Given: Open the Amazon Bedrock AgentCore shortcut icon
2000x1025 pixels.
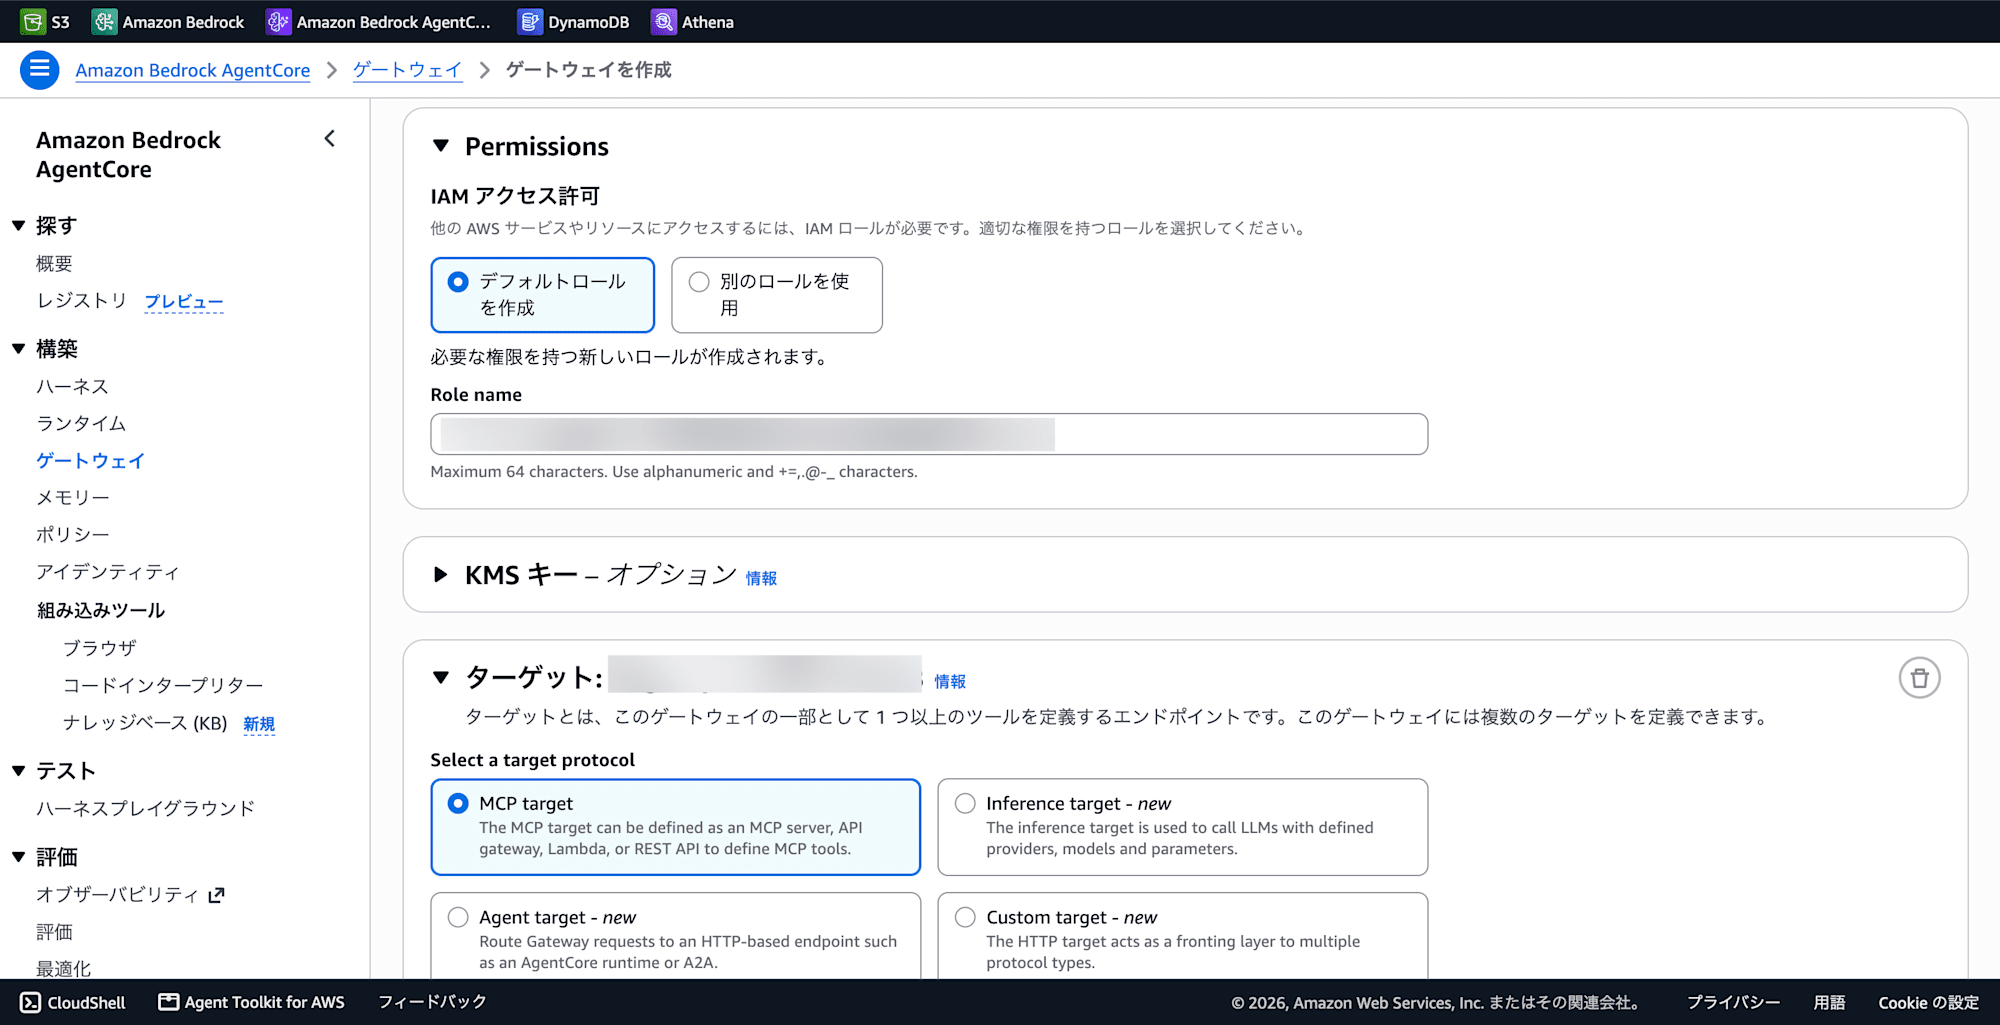Looking at the screenshot, I should pos(278,21).
